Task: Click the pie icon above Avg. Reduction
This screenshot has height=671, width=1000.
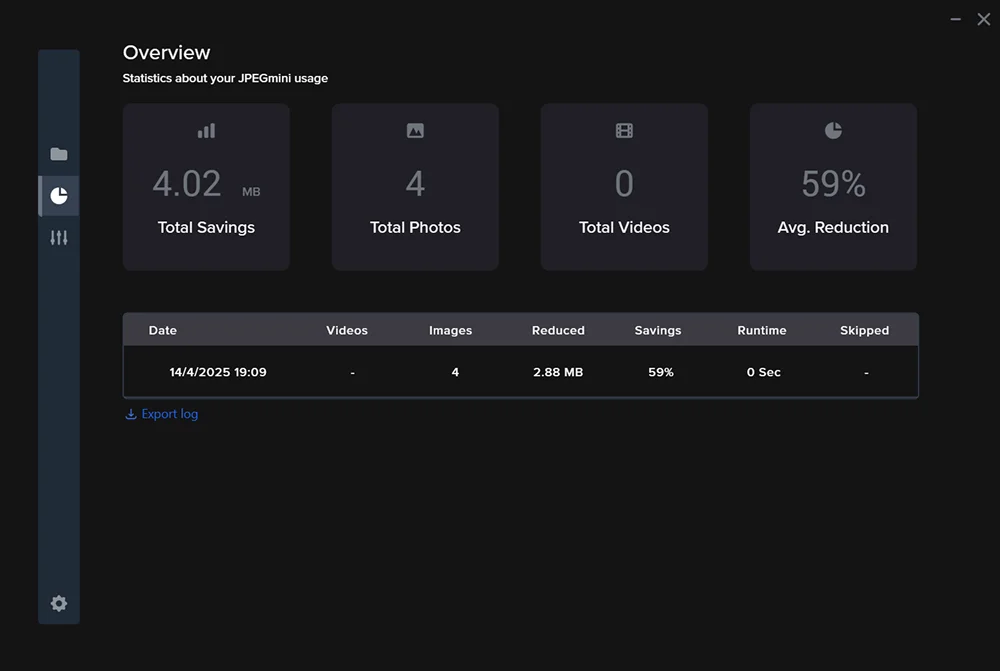Action: (x=833, y=131)
